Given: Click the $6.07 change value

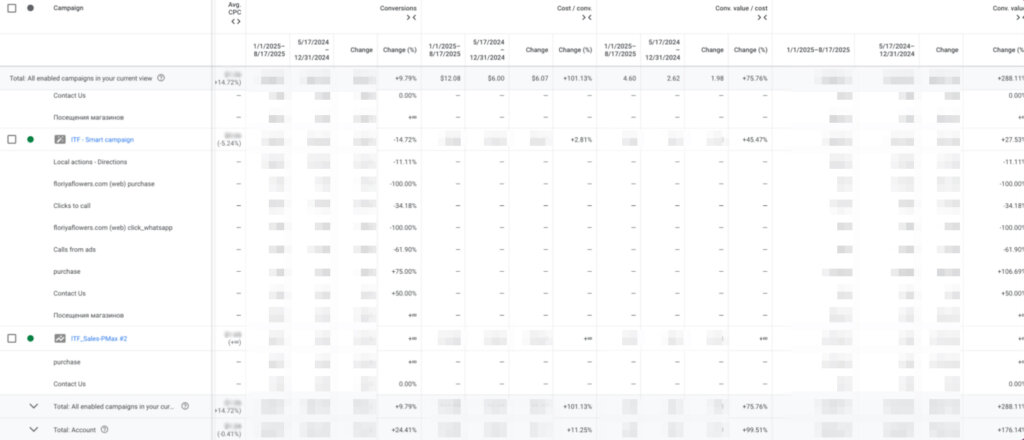Looking at the screenshot, I should click(x=539, y=78).
